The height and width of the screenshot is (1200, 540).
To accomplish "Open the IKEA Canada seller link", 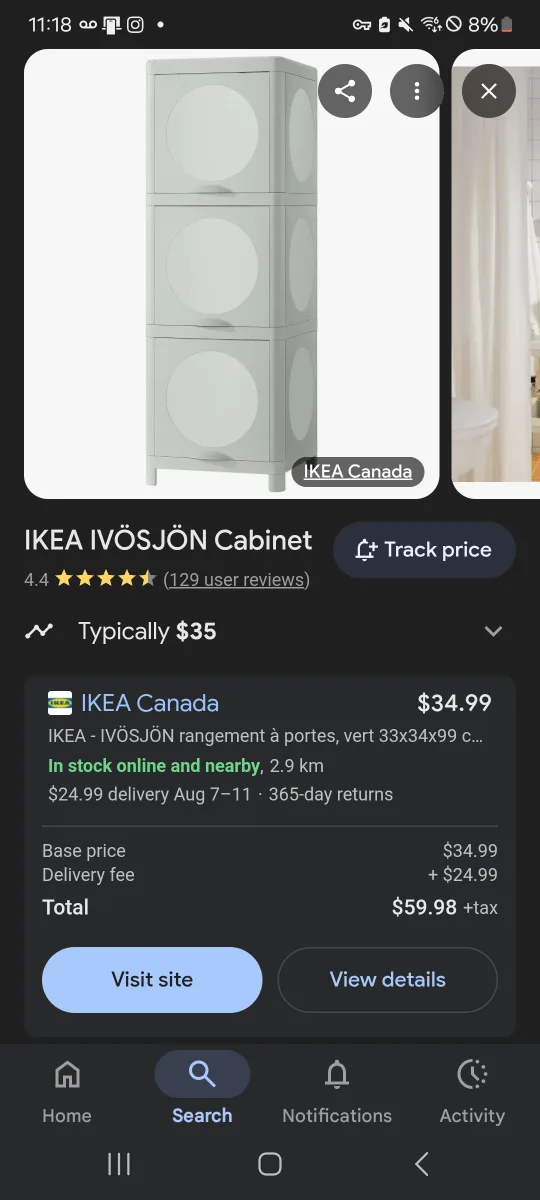I will click(150, 703).
